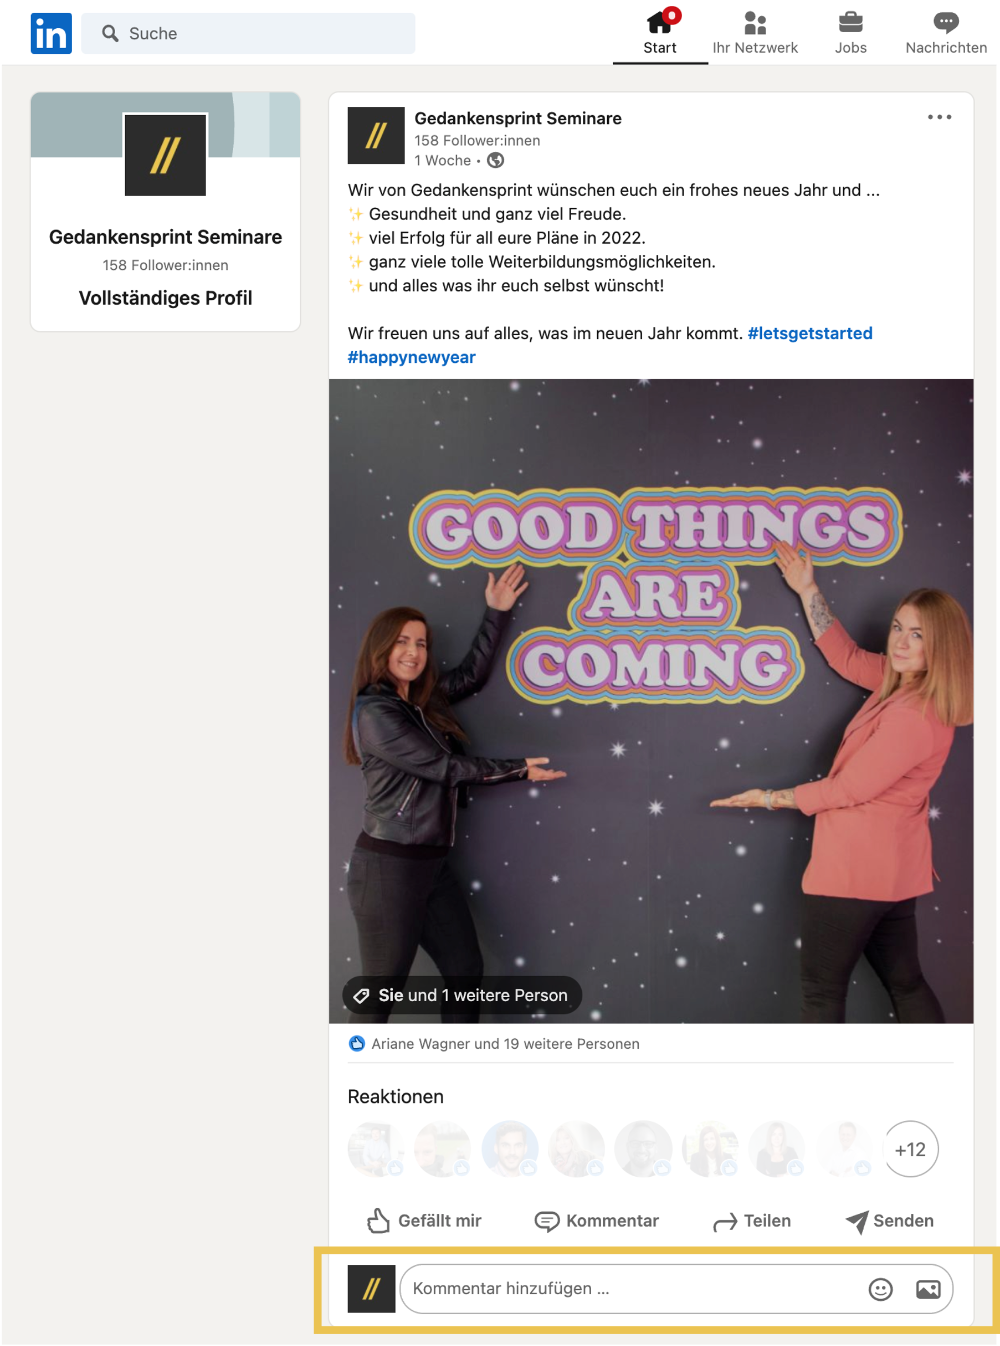This screenshot has width=1000, height=1346.
Task: Select the Start tab
Action: (660, 33)
